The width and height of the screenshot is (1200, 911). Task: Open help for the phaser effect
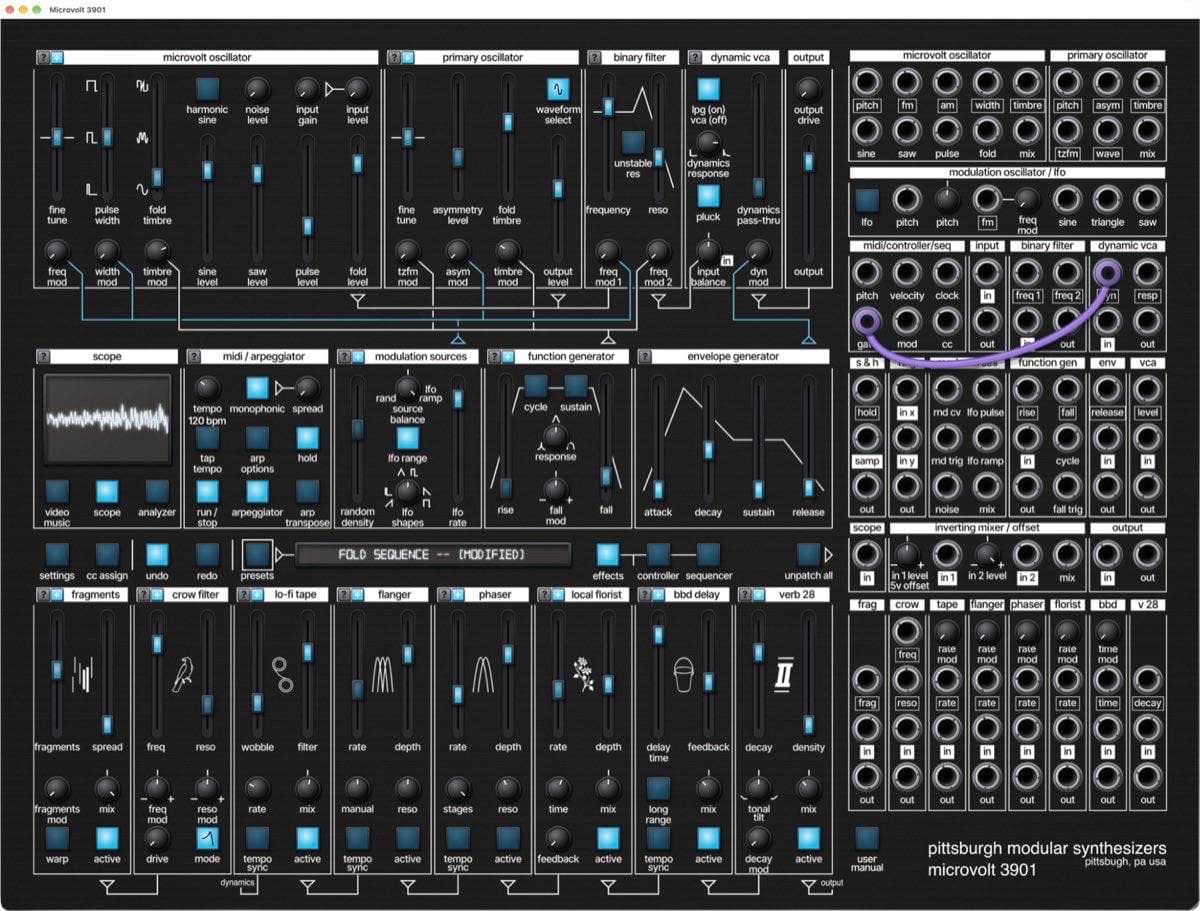point(443,595)
